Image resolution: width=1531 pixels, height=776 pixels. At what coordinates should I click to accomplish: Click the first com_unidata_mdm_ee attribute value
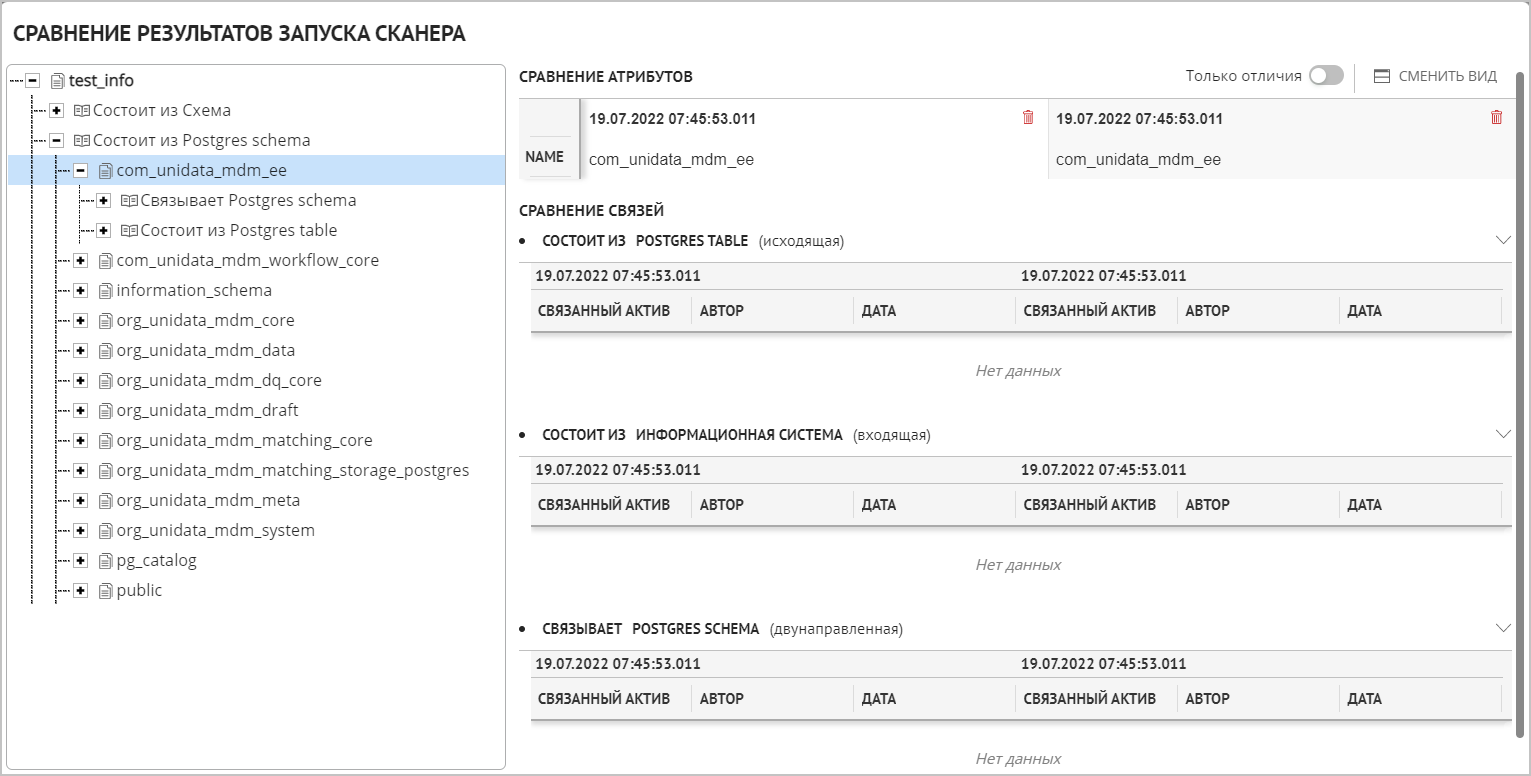coord(671,159)
